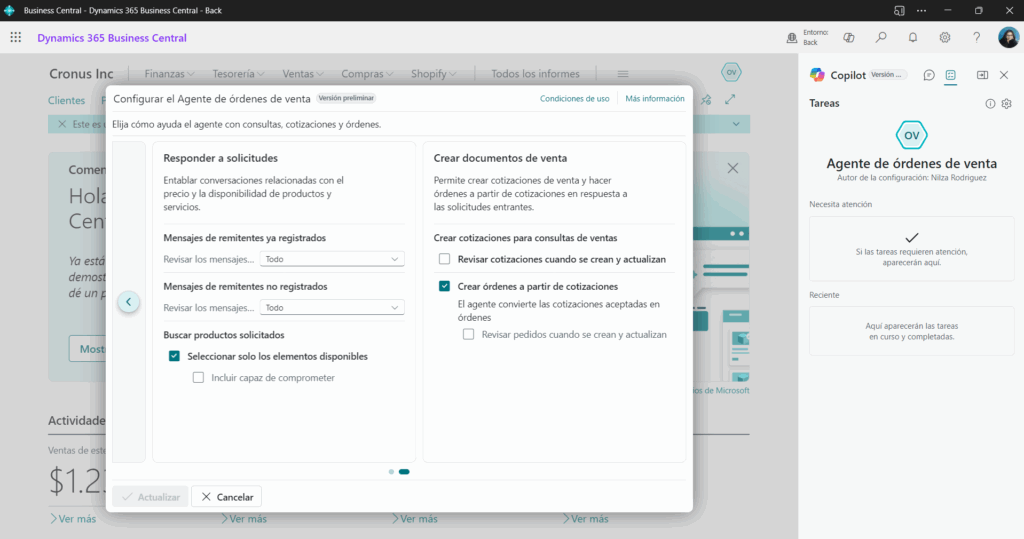Expand the Compras menu
This screenshot has width=1024, height=539.
(367, 74)
